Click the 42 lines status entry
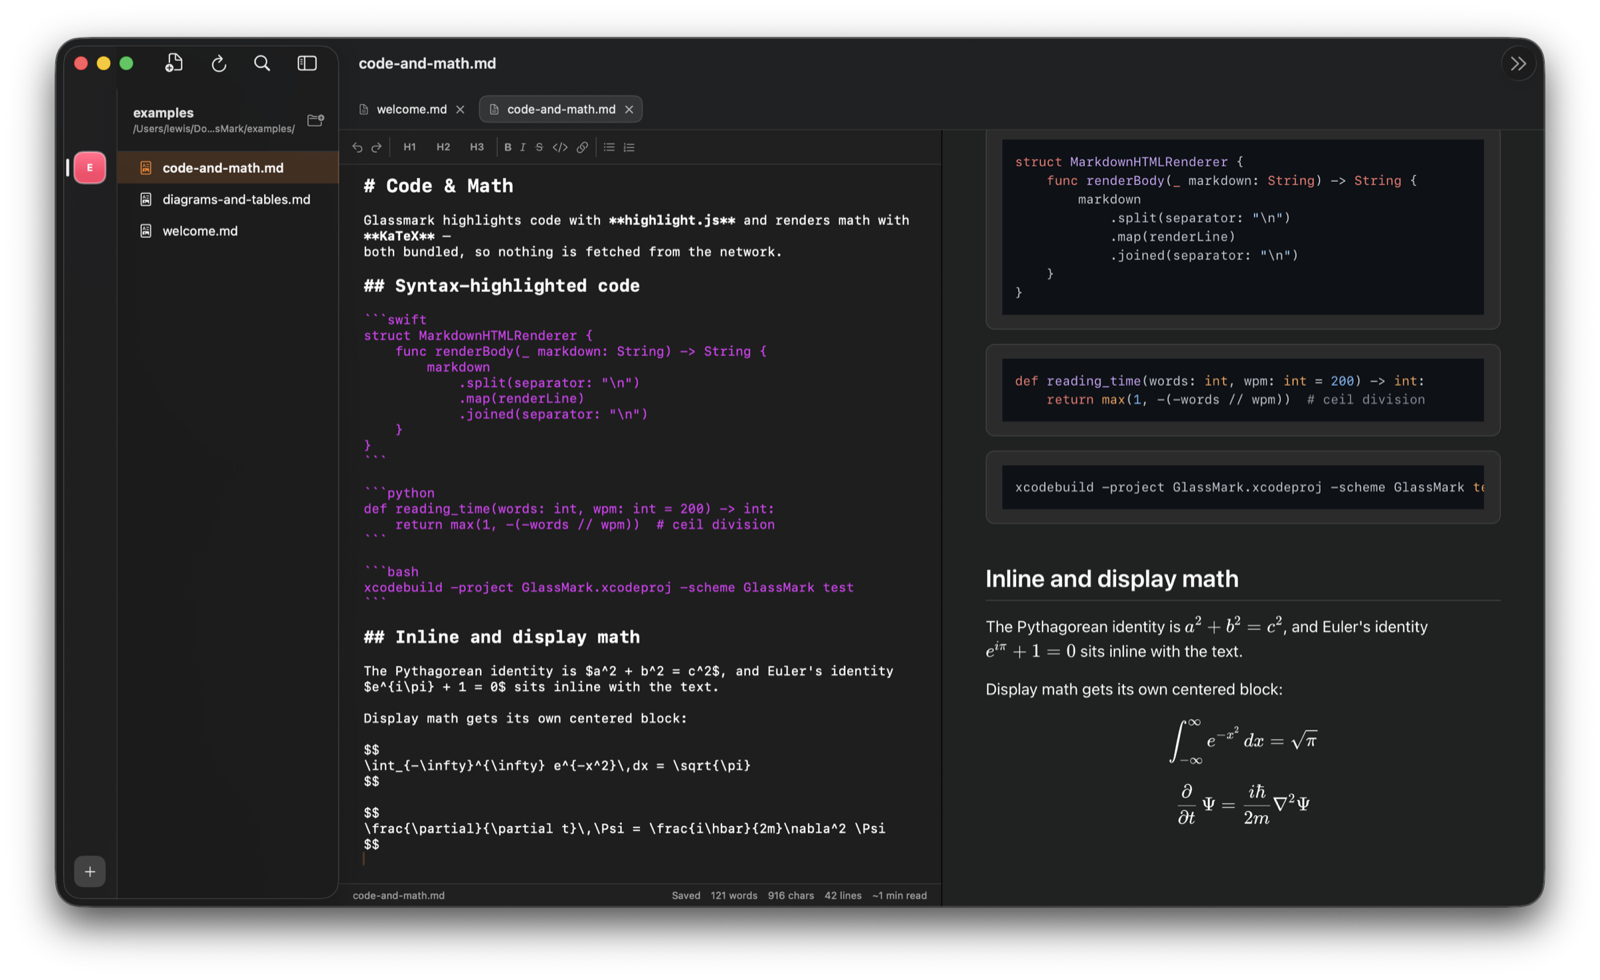The image size is (1600, 980). (x=843, y=896)
